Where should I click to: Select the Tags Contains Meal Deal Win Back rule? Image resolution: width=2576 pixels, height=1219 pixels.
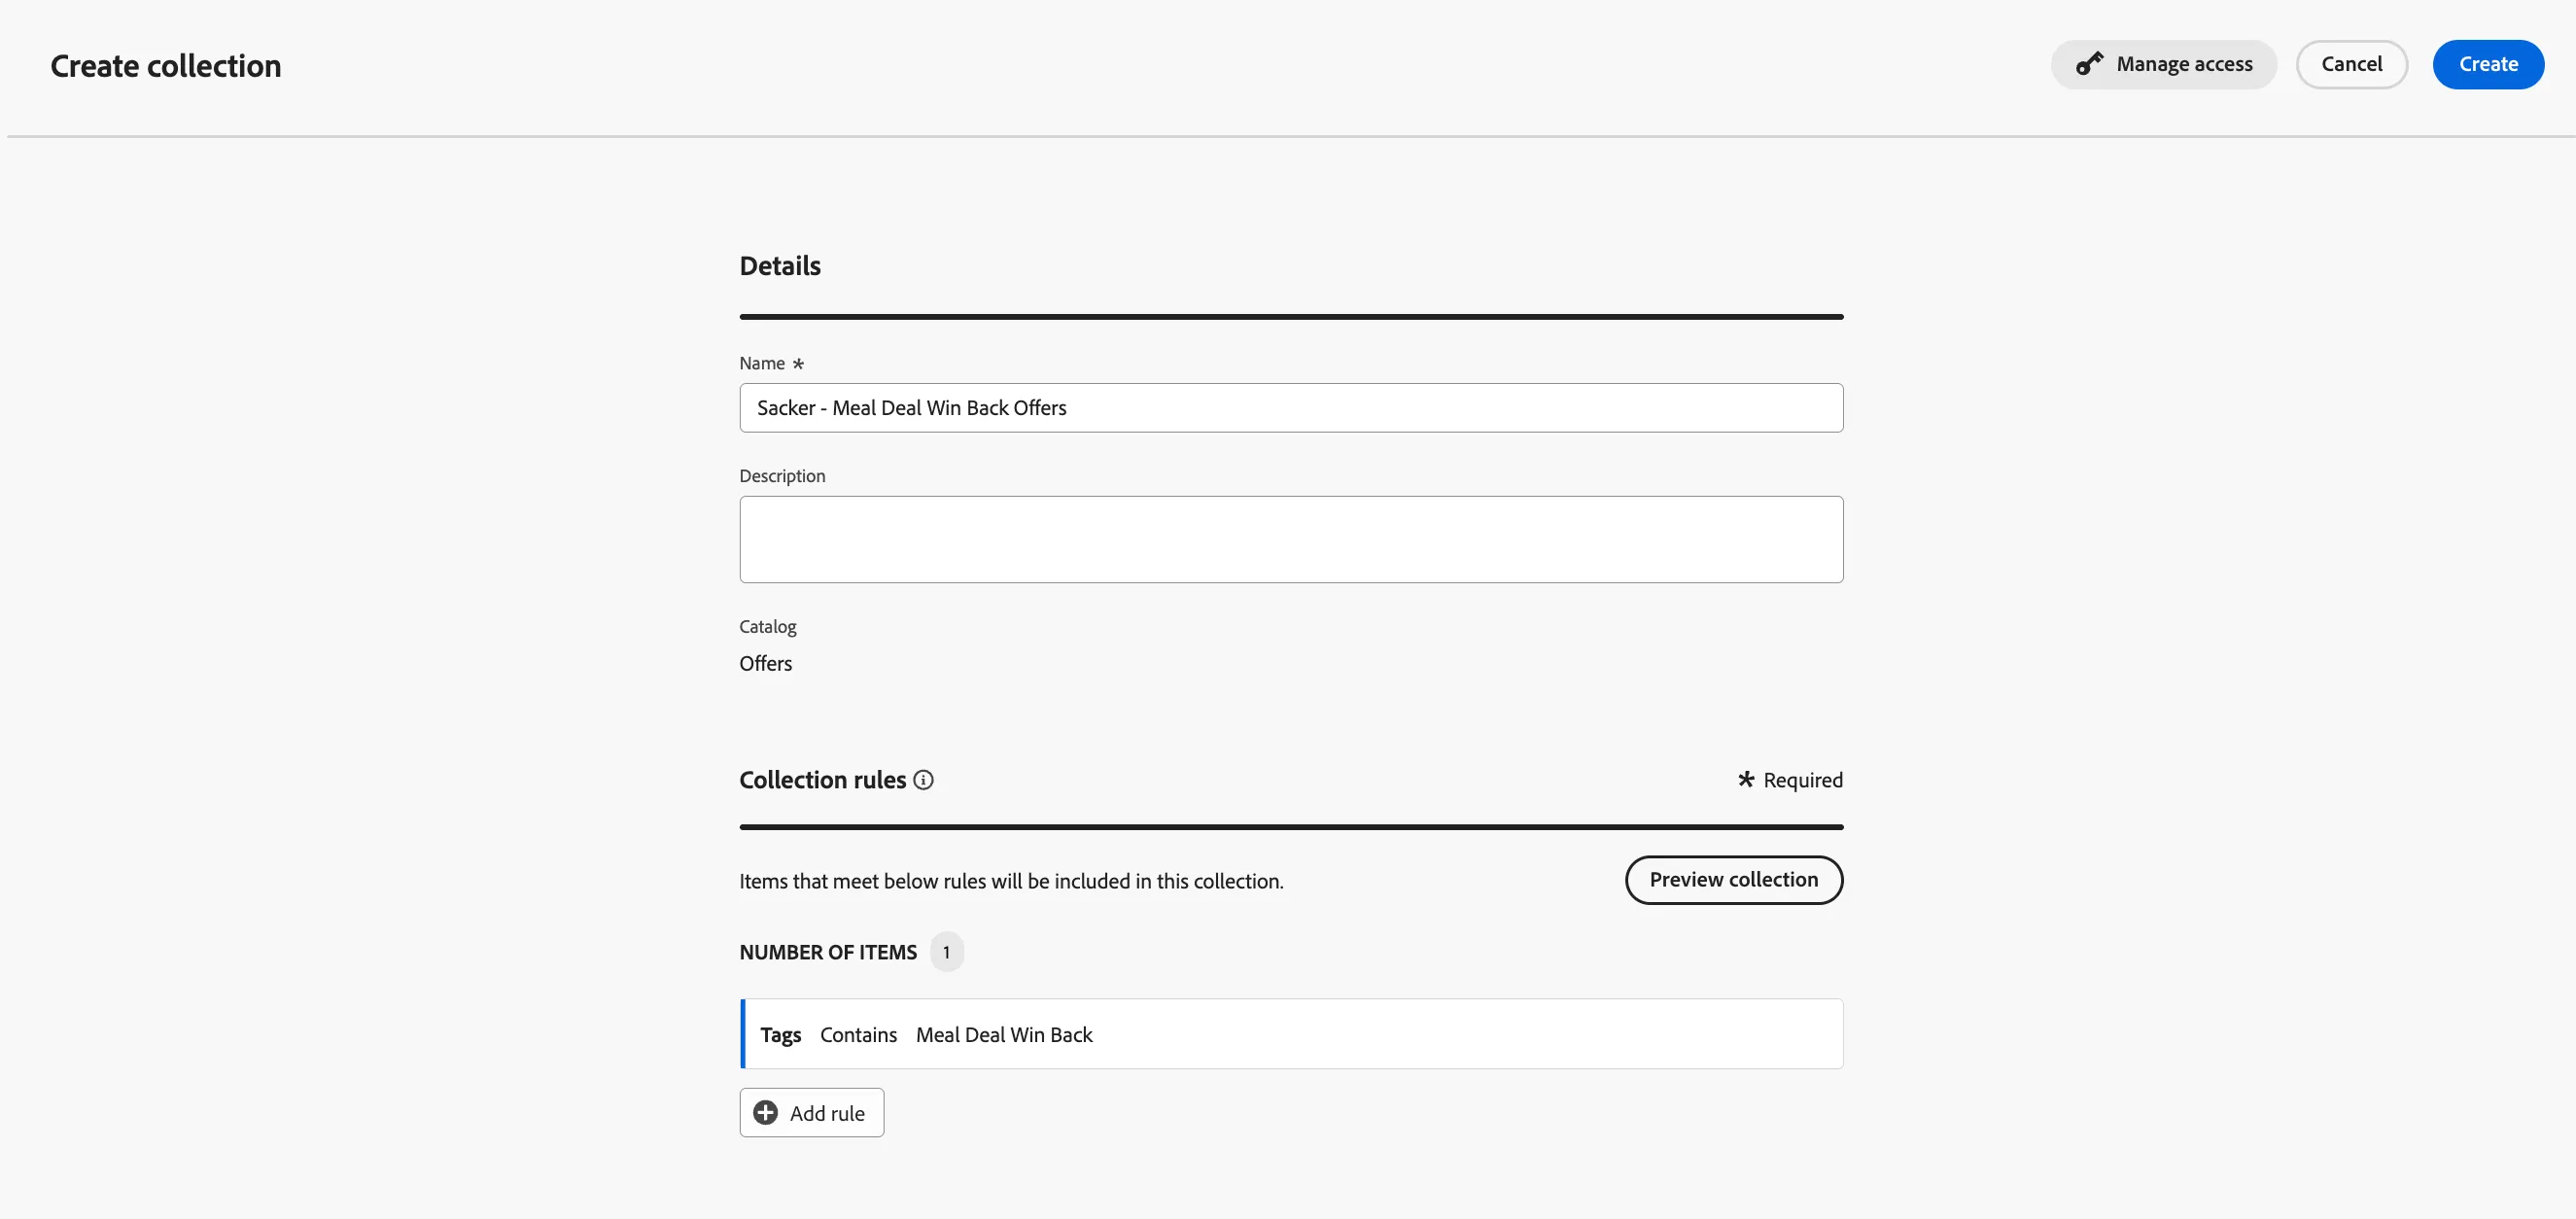point(1291,1034)
